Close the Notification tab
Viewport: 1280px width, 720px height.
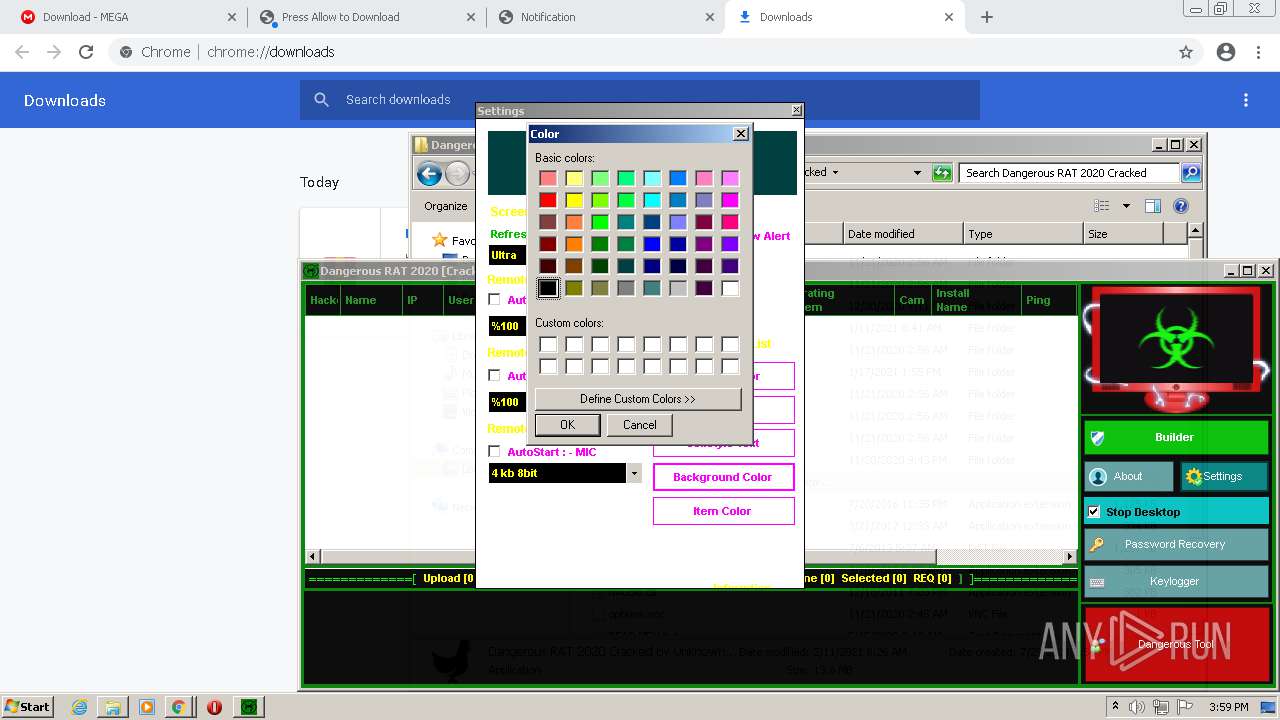pyautogui.click(x=710, y=17)
